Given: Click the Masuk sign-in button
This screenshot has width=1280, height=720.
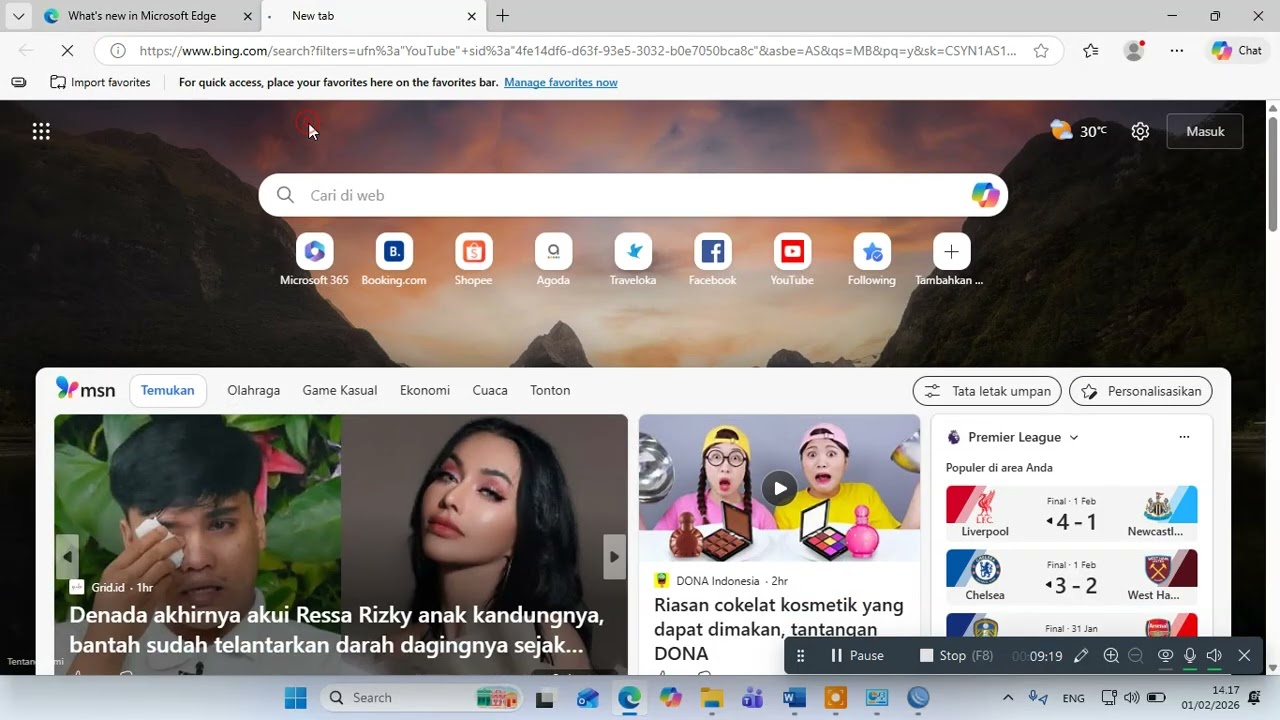Looking at the screenshot, I should pyautogui.click(x=1205, y=131).
